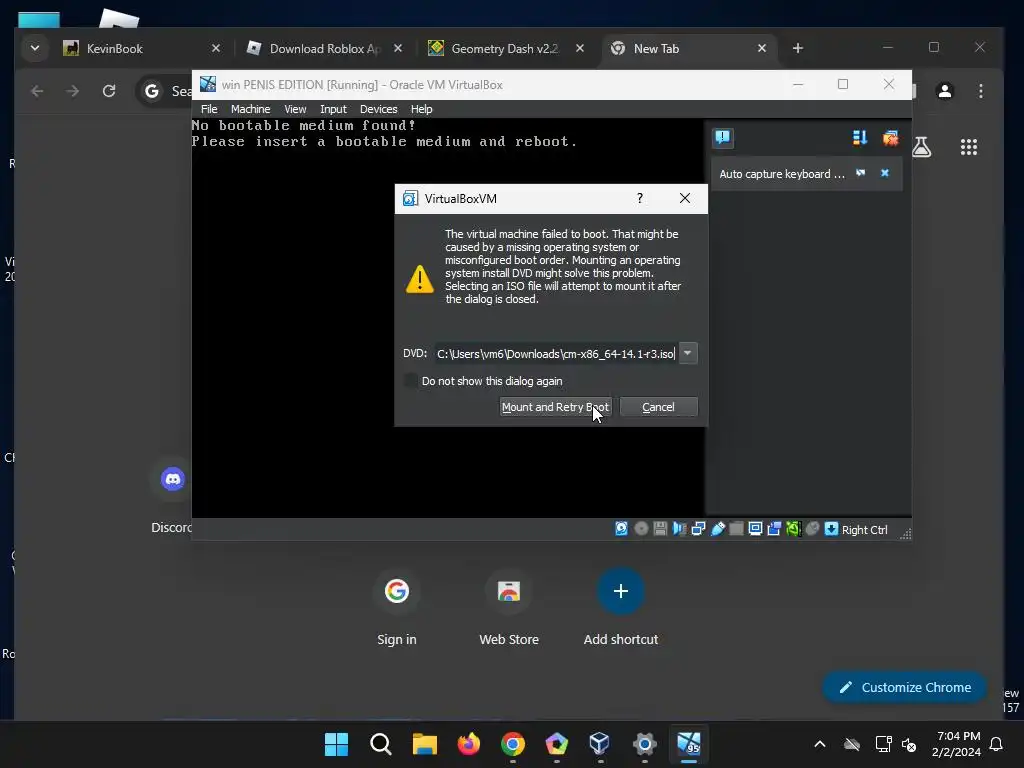Viewport: 1024px width, 768px height.
Task: Open the View menu in VirtualBox
Action: pyautogui.click(x=295, y=109)
